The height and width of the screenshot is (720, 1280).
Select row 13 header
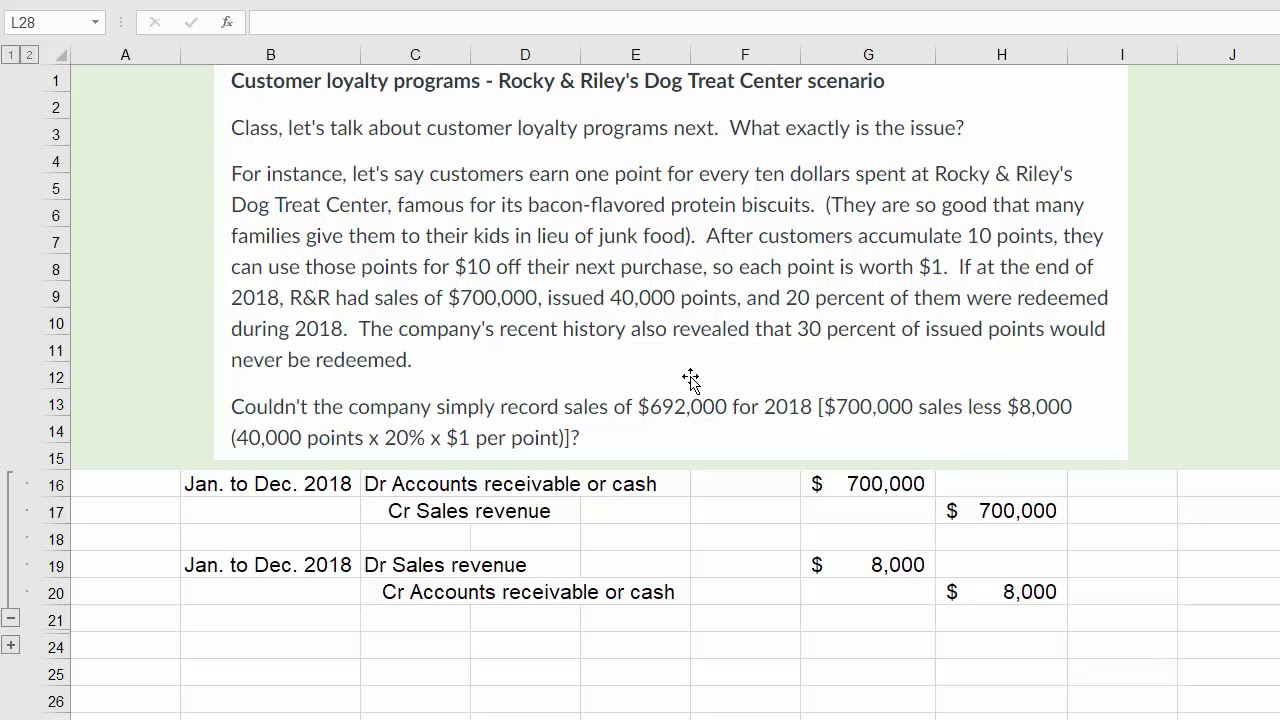[56, 405]
